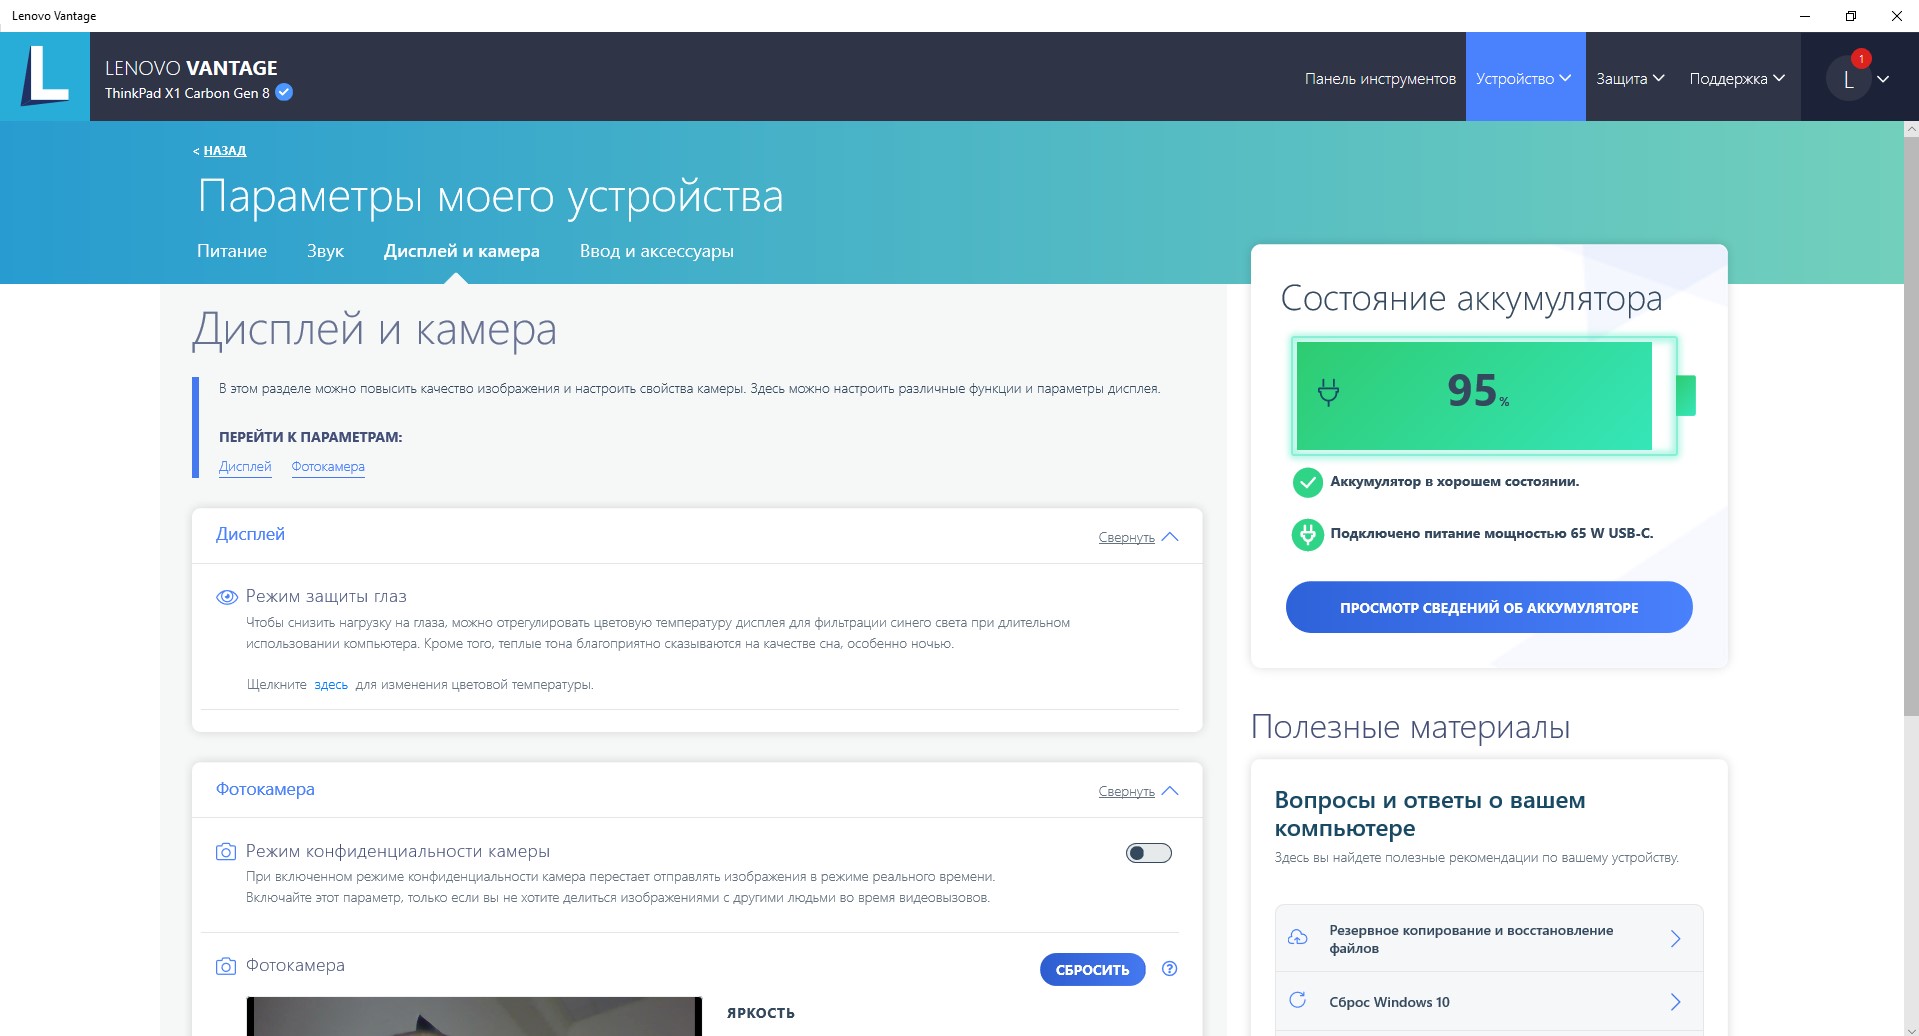The width and height of the screenshot is (1919, 1036).
Task: Click the verified checkmark badge beside ThinkPad model
Action: (x=284, y=93)
